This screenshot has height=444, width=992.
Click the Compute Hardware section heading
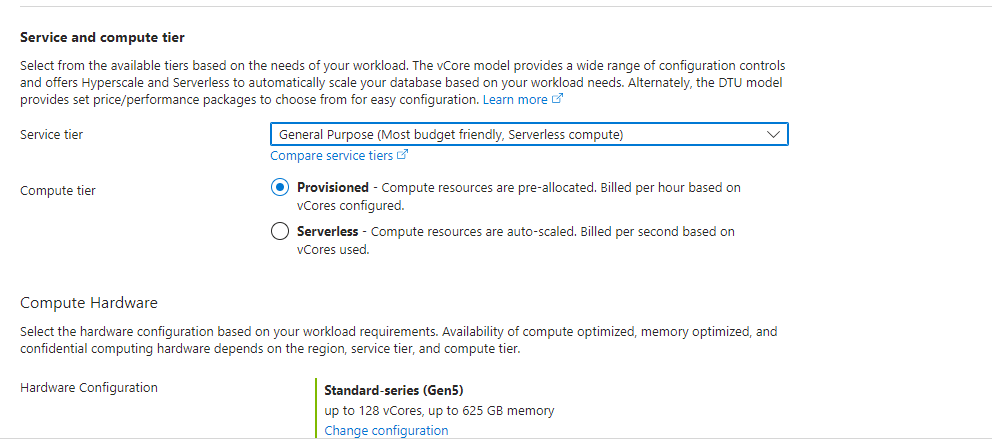(89, 303)
